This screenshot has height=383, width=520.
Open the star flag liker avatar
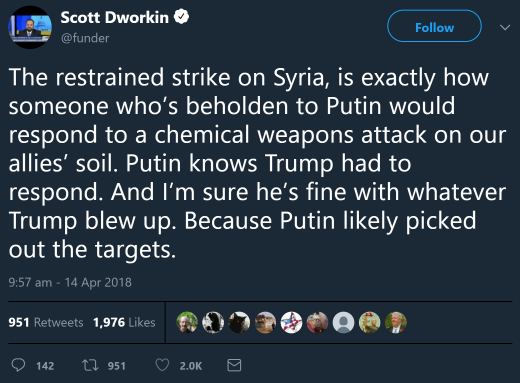point(291,322)
